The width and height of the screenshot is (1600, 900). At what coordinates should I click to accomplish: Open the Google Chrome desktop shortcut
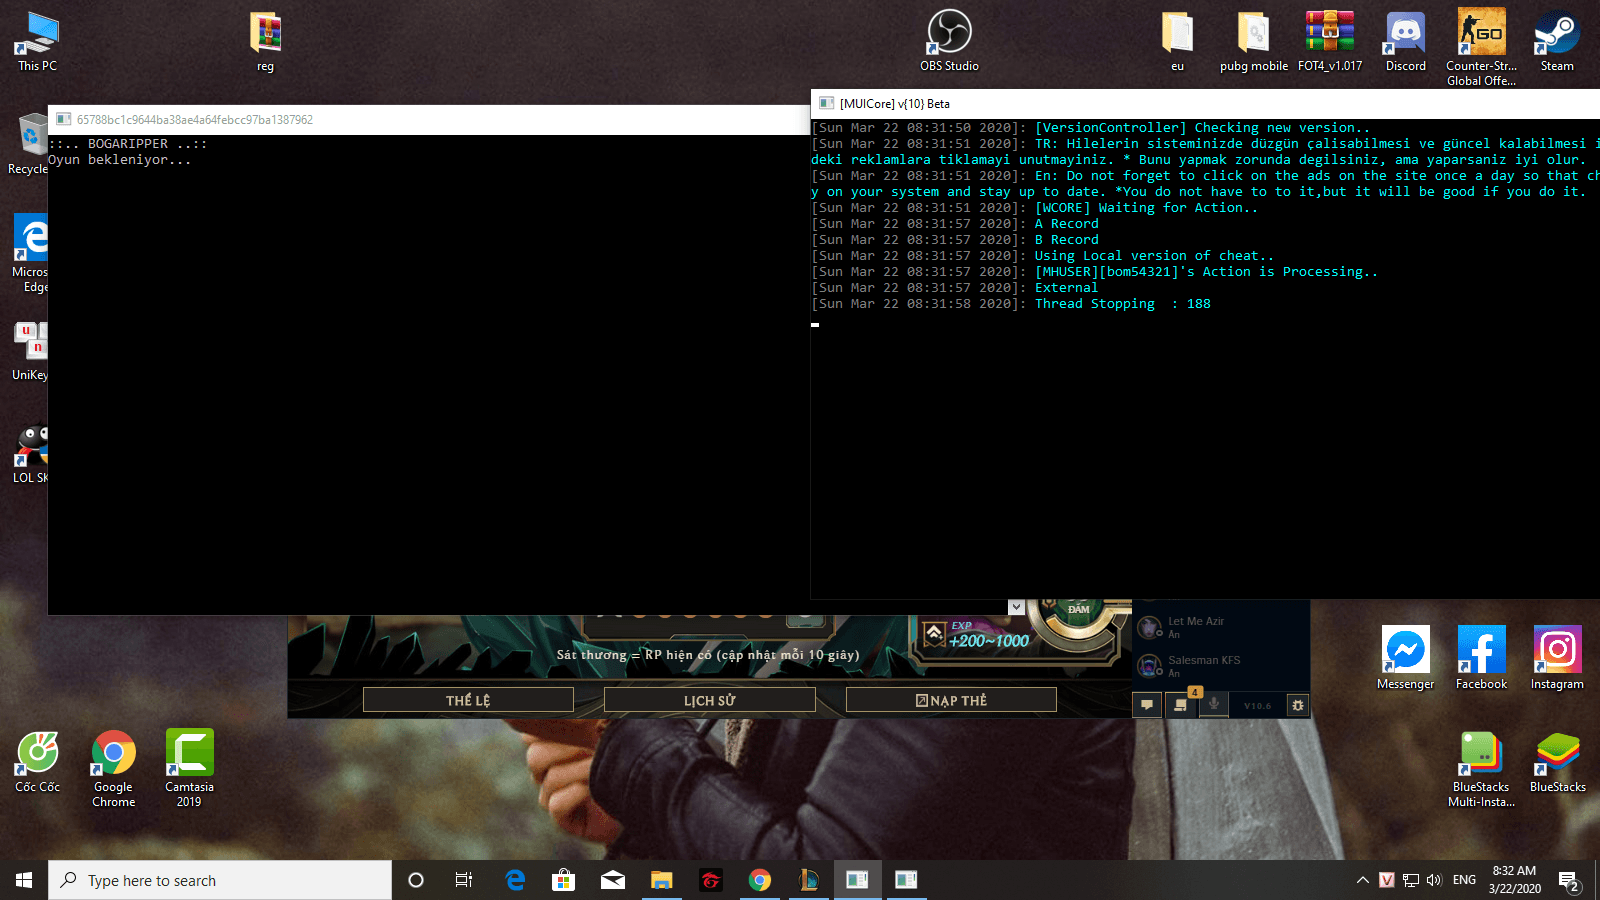pos(113,769)
